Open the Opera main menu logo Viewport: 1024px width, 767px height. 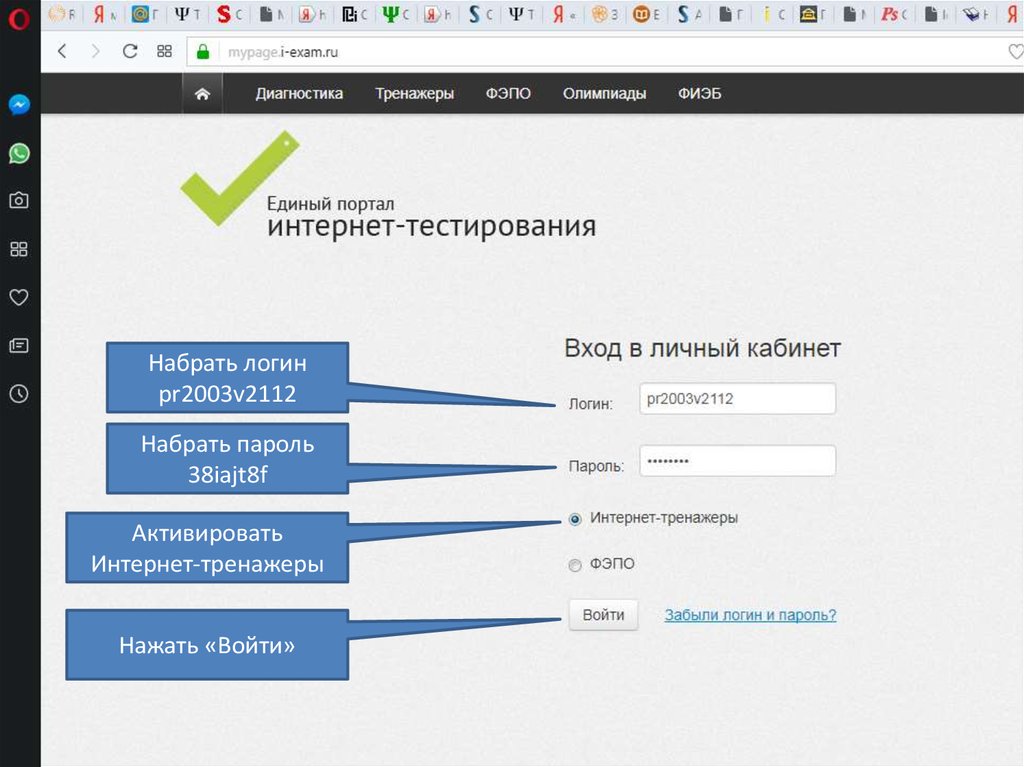click(x=19, y=18)
